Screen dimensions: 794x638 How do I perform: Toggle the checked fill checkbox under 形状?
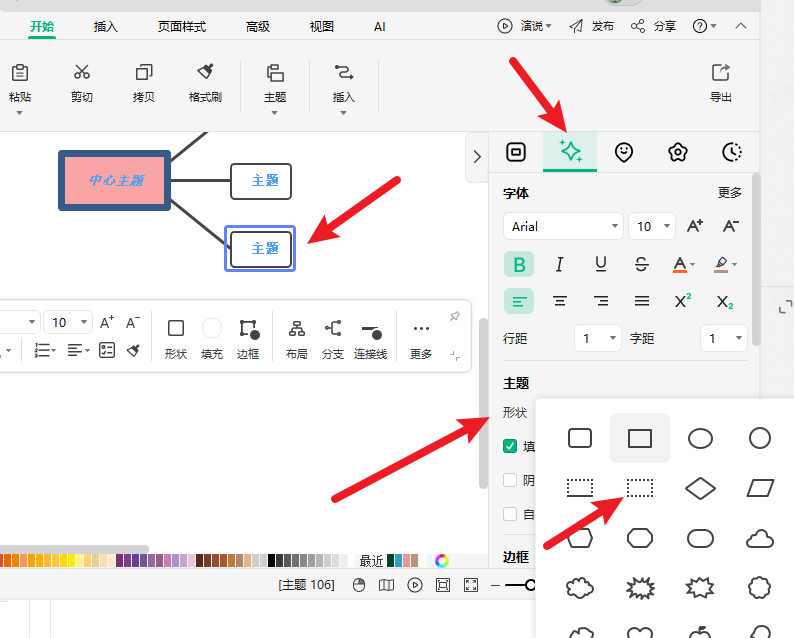[x=510, y=447]
